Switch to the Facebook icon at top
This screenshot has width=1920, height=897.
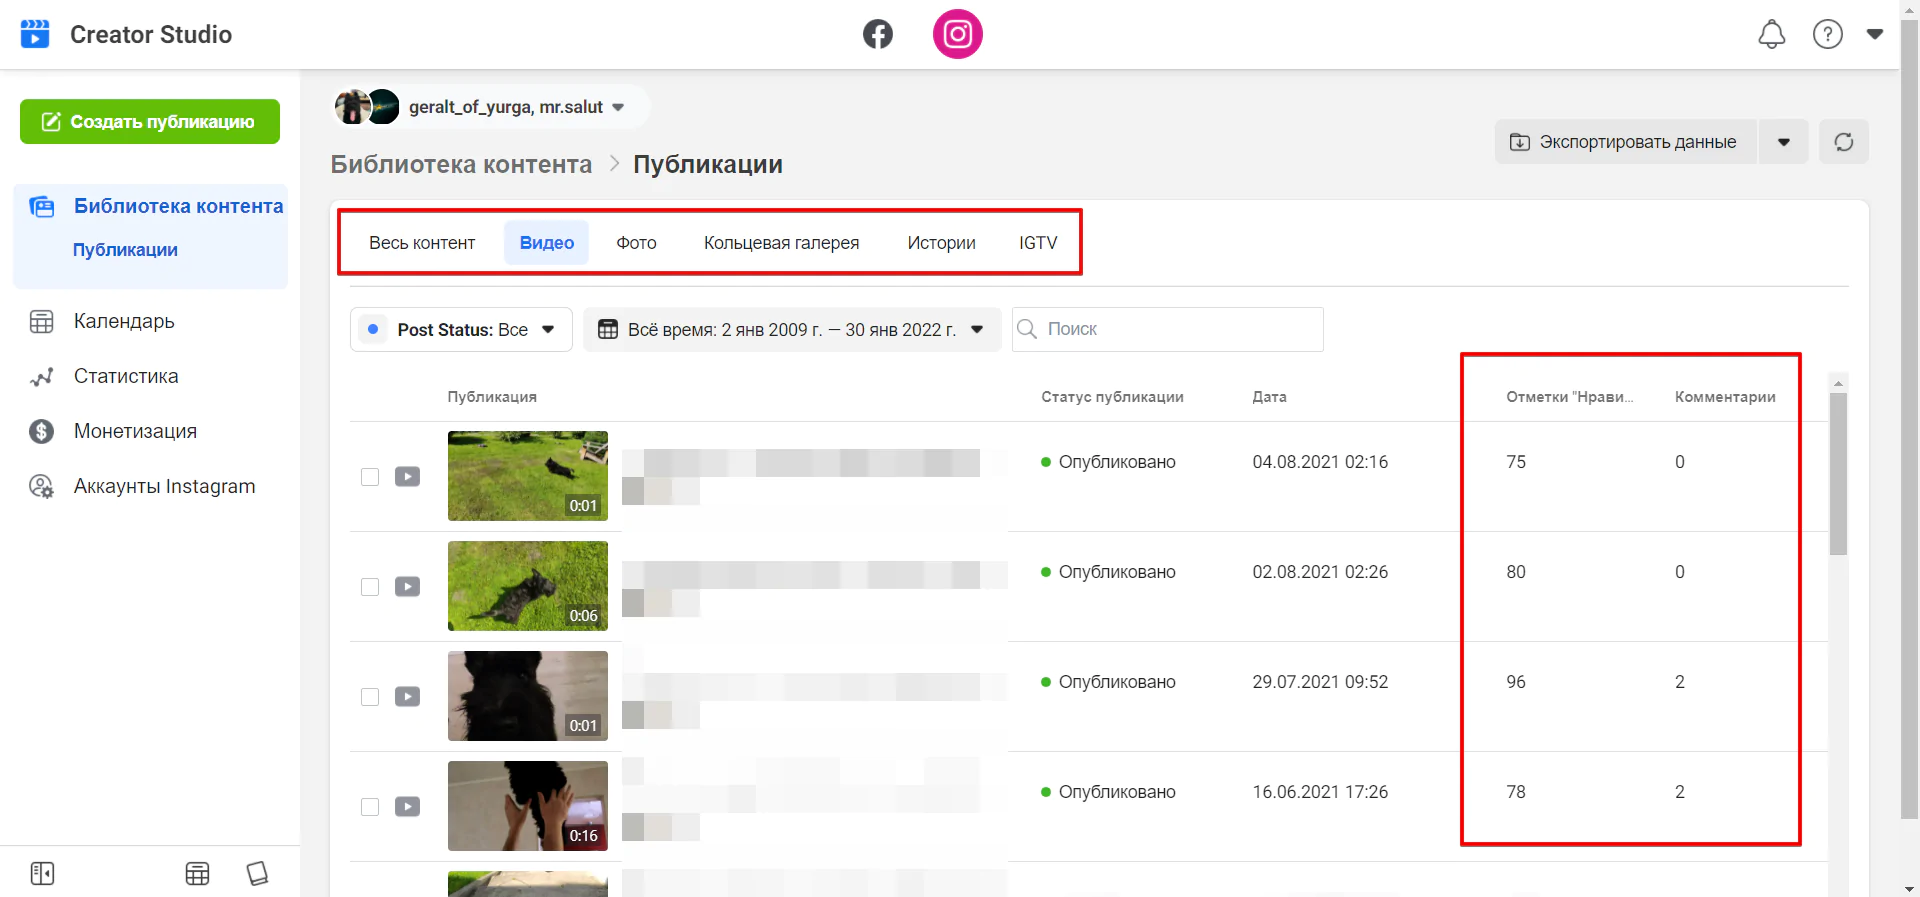point(877,34)
